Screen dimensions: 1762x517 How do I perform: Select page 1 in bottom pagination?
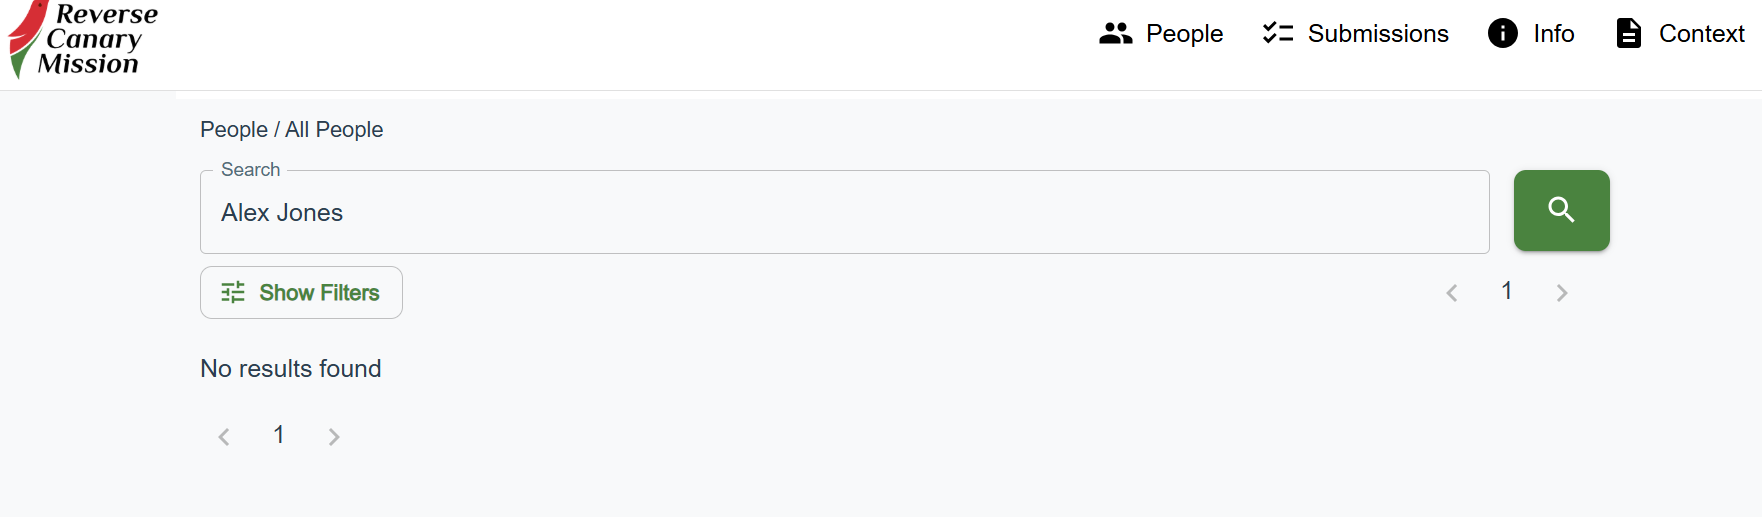[279, 435]
